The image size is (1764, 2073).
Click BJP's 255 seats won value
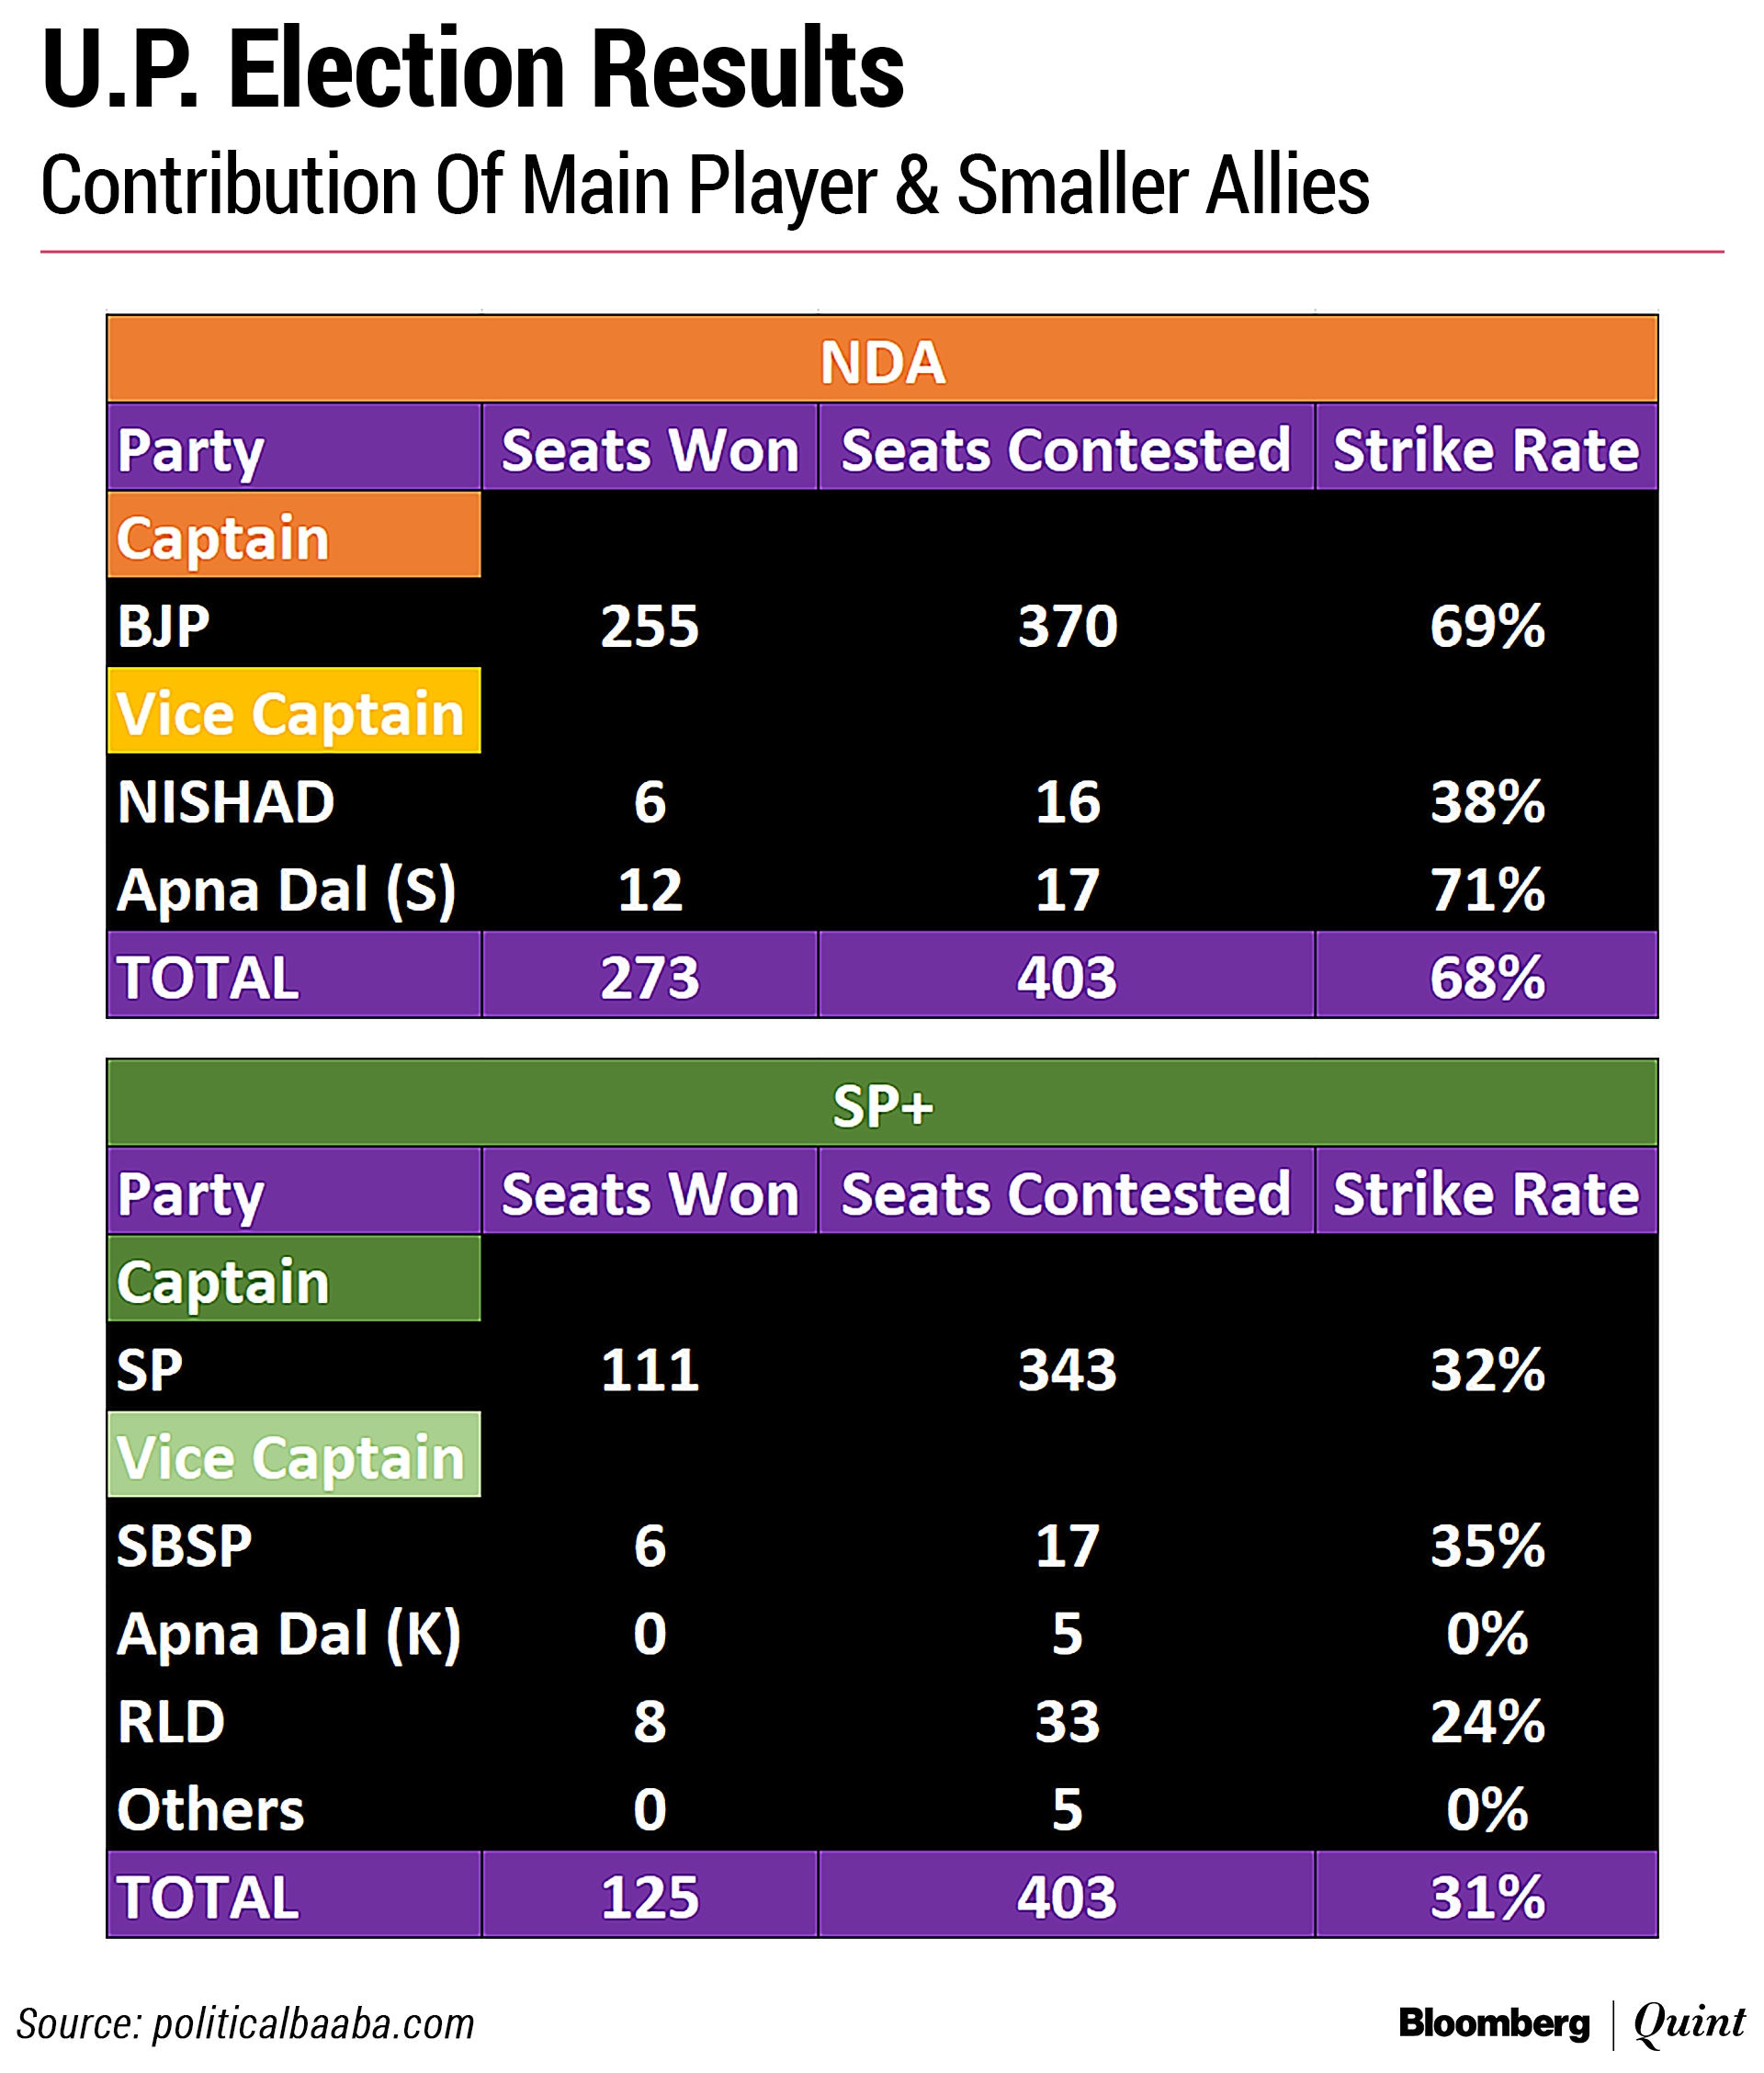[649, 626]
